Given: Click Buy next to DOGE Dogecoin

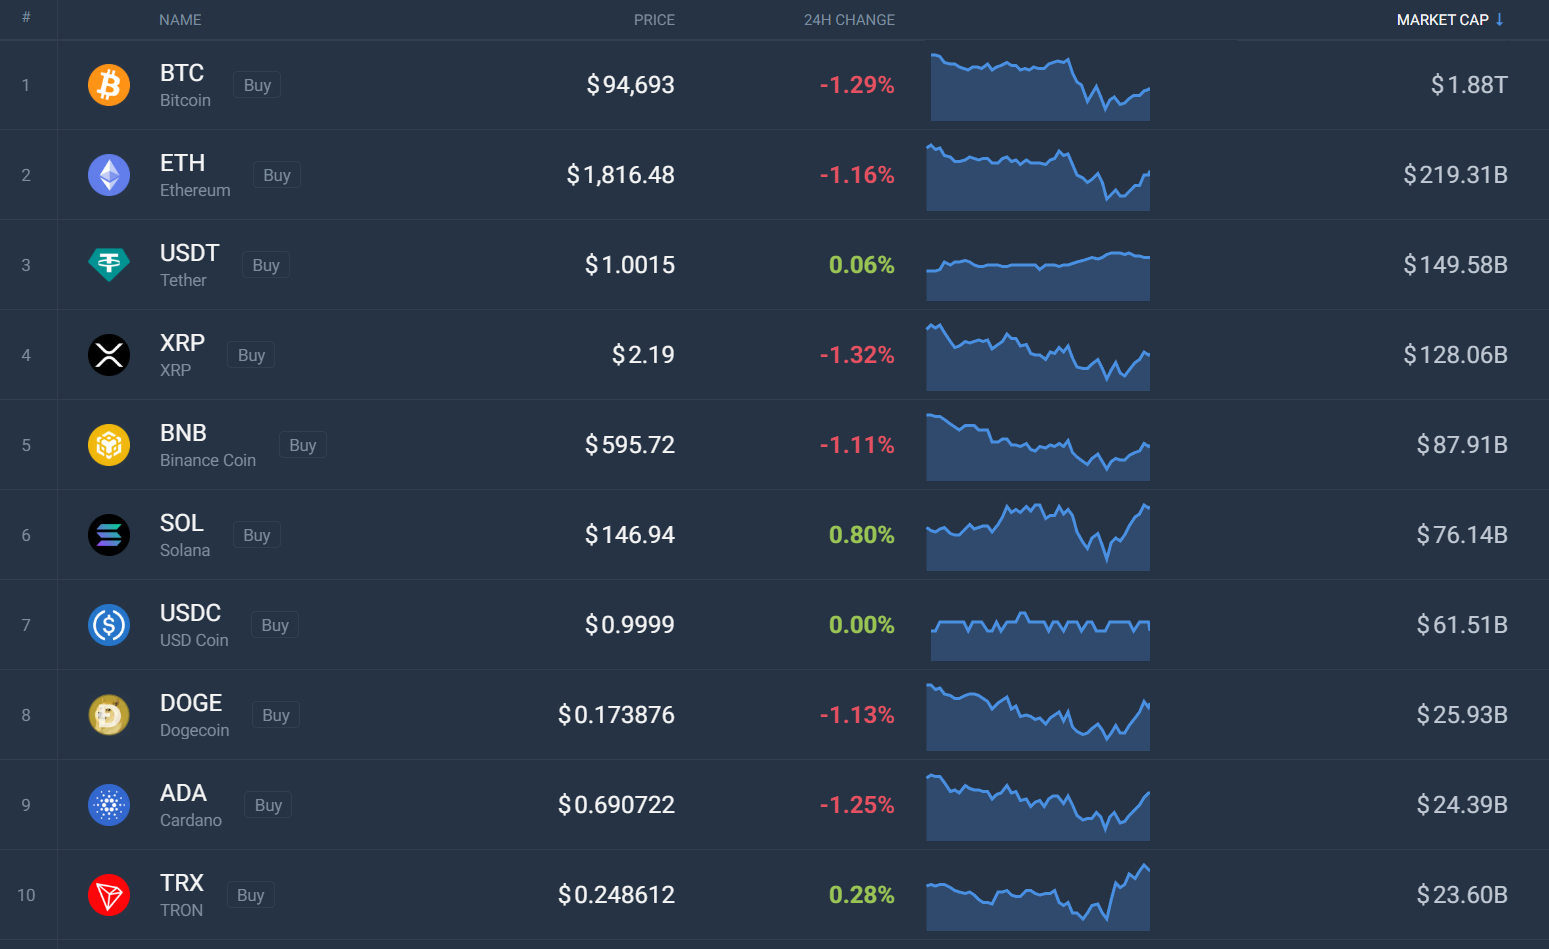Looking at the screenshot, I should pyautogui.click(x=276, y=715).
